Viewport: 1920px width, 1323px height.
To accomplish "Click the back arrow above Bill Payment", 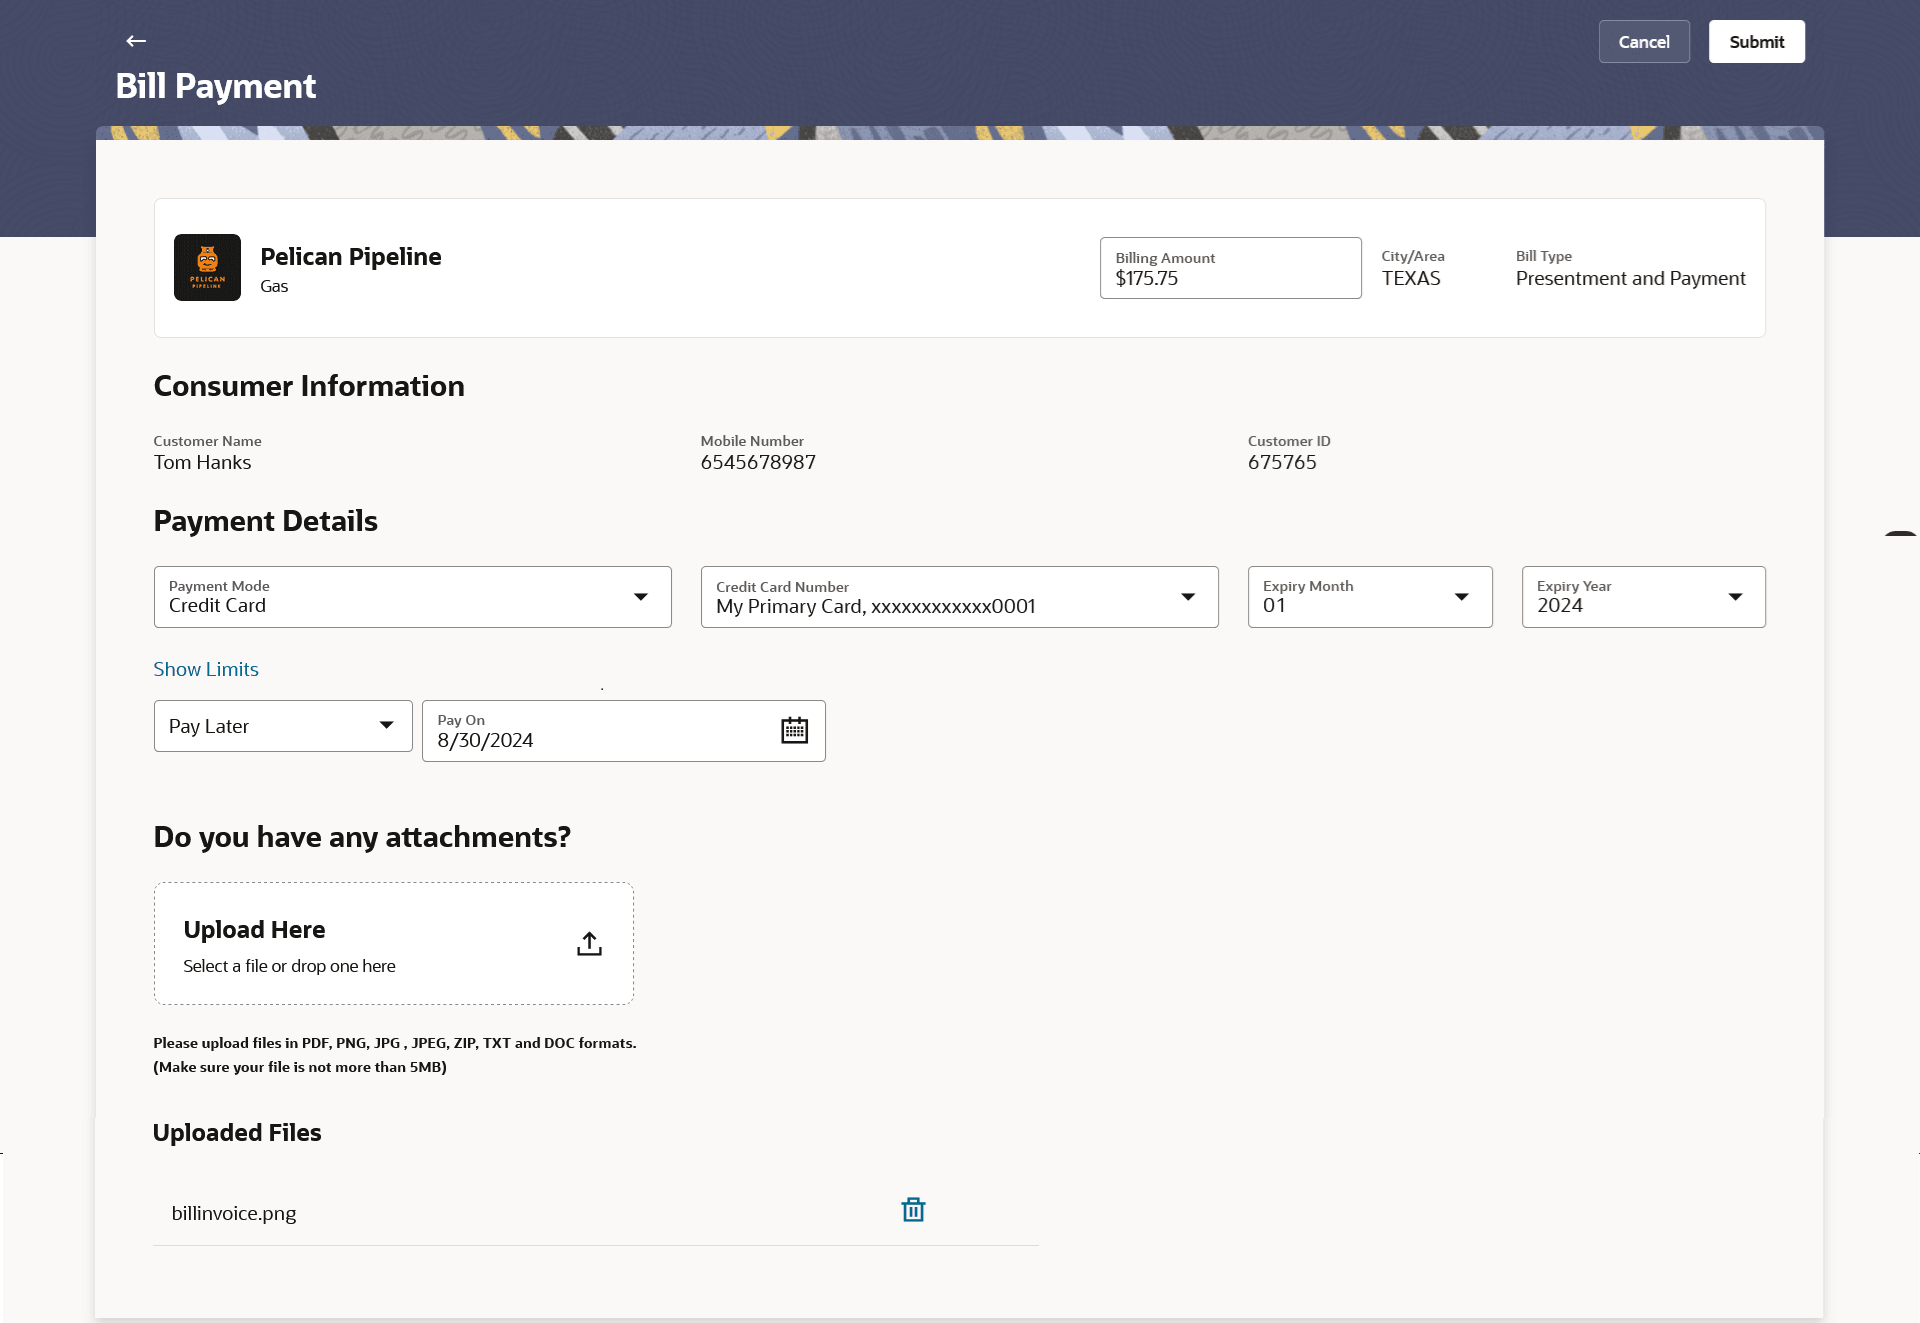I will click(x=136, y=41).
